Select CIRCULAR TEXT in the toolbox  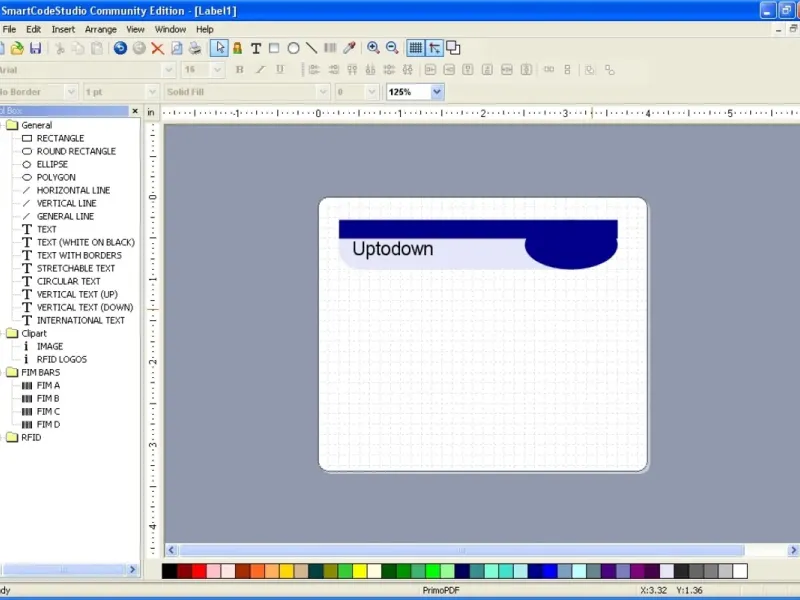[x=68, y=281]
